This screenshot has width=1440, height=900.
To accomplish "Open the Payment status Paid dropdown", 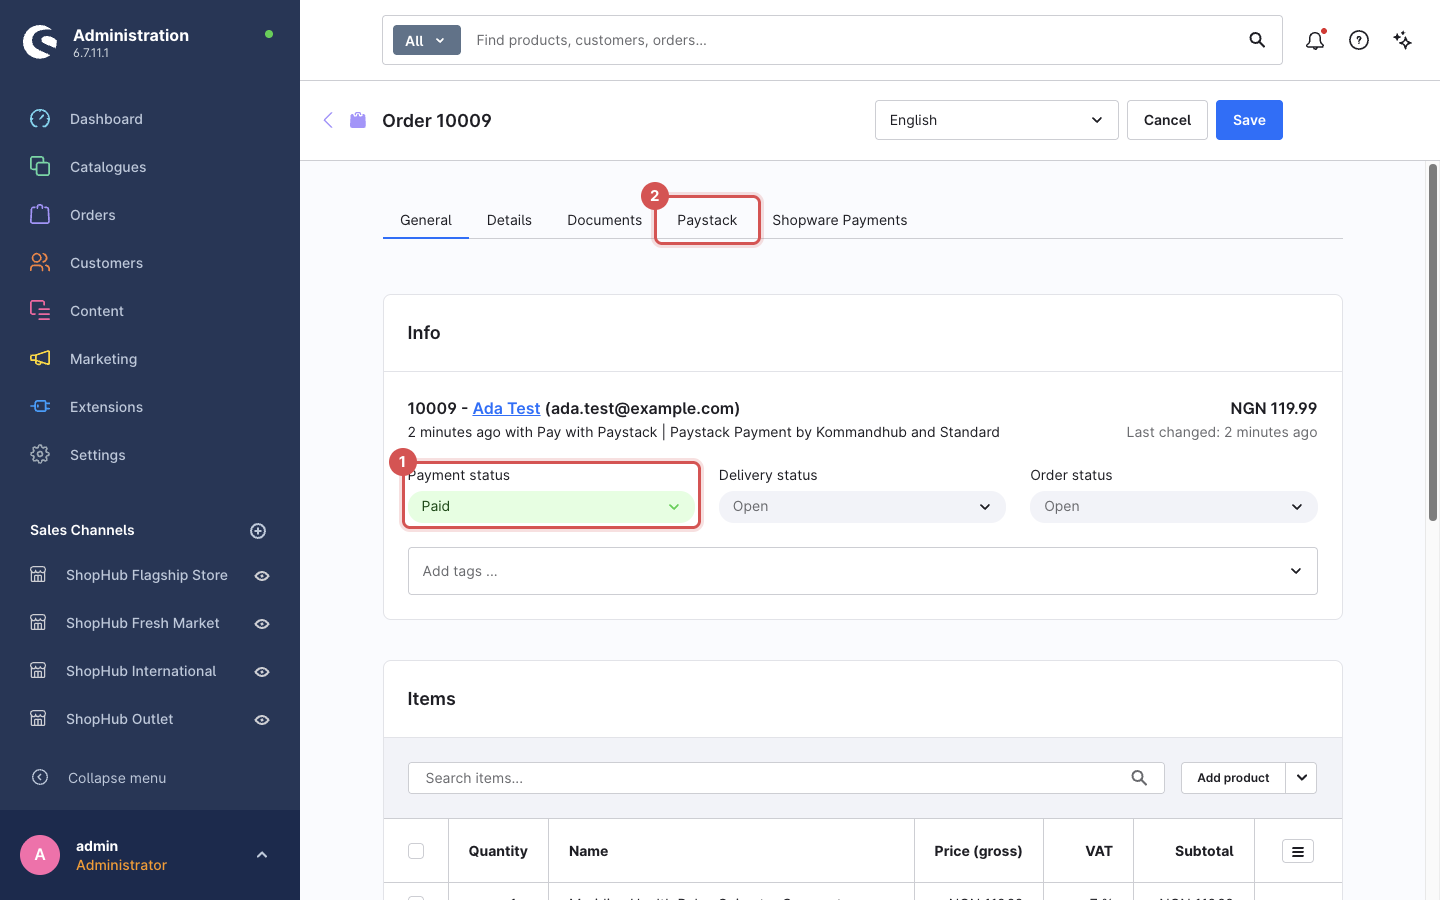I will tap(551, 506).
